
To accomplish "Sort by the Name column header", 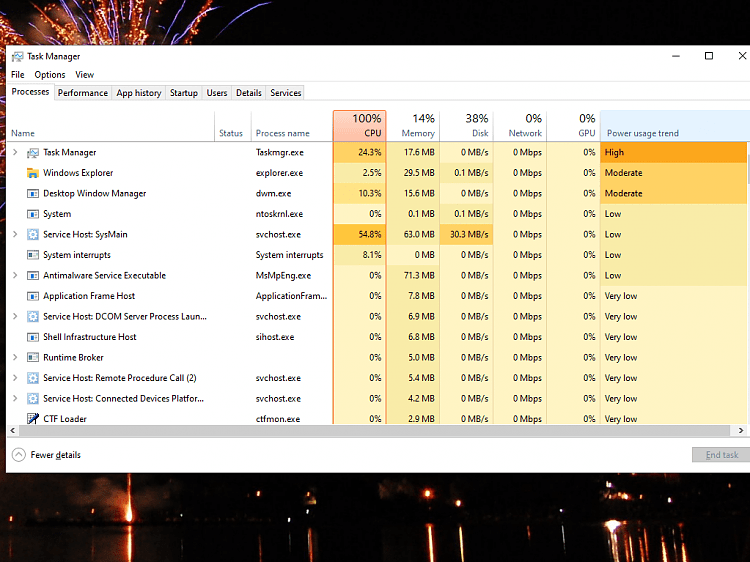I will click(x=111, y=126).
